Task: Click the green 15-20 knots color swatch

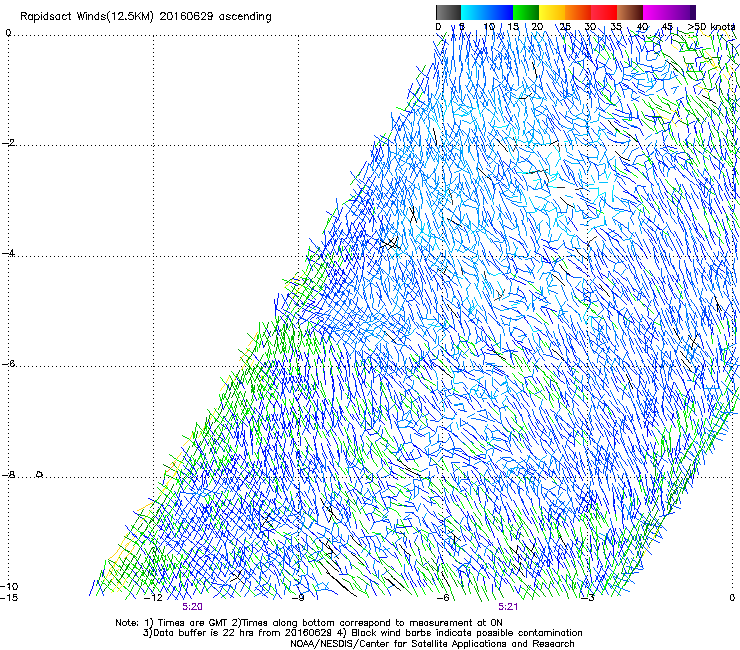Action: pos(526,12)
